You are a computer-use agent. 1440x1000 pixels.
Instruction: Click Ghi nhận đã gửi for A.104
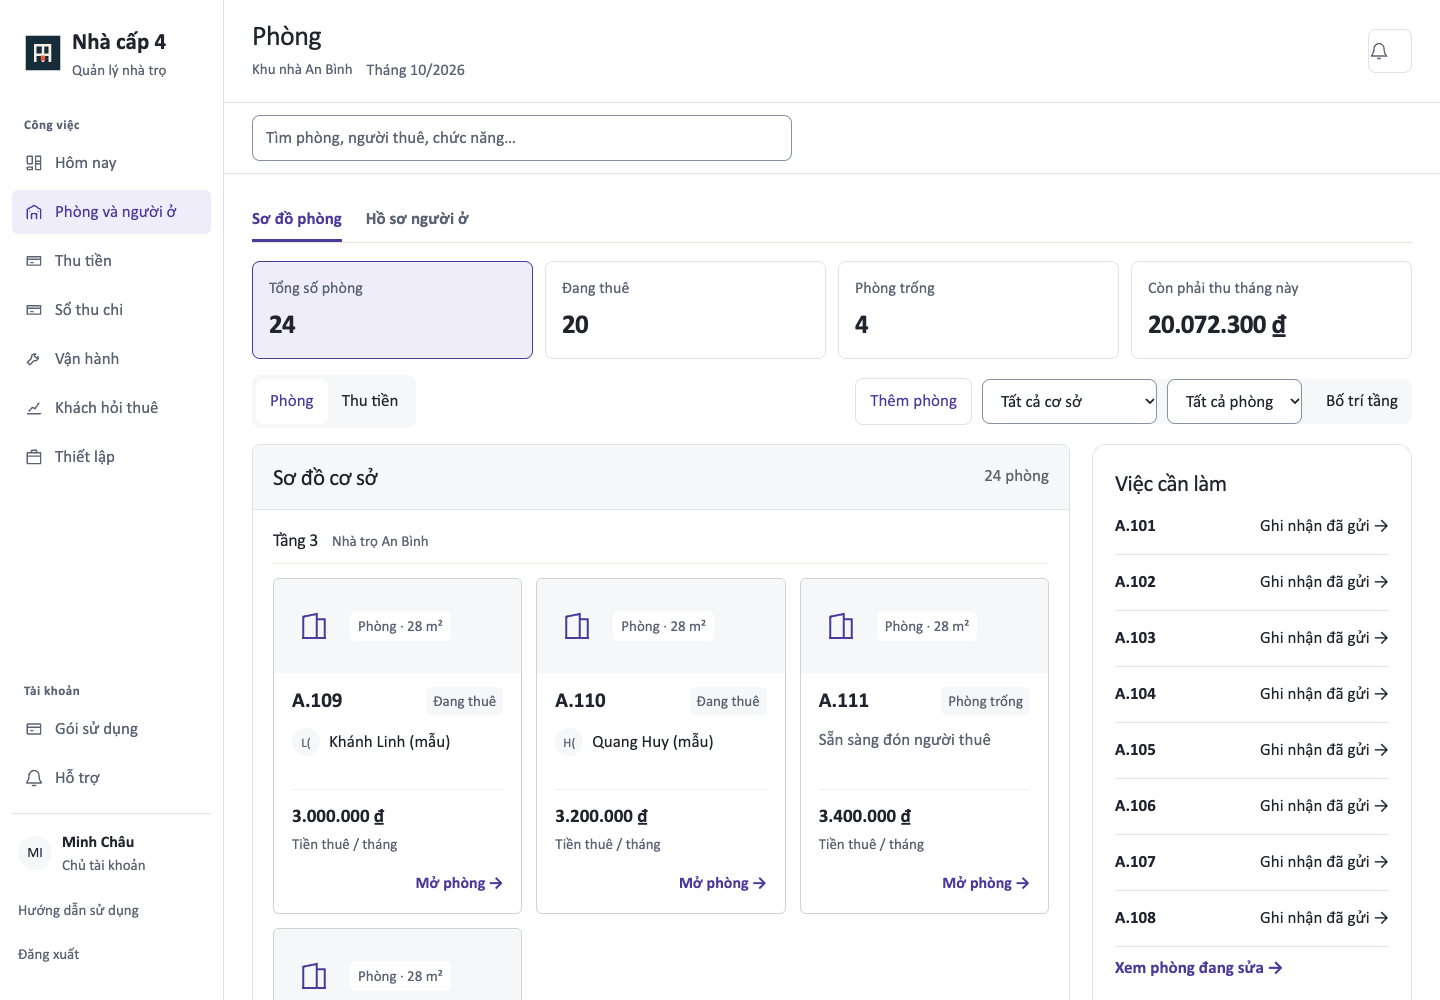pyautogui.click(x=1324, y=694)
